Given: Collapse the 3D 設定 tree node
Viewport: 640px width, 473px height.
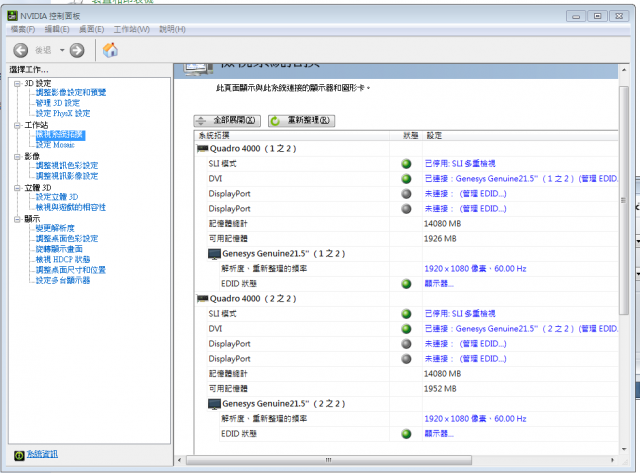Looking at the screenshot, I should [17, 84].
